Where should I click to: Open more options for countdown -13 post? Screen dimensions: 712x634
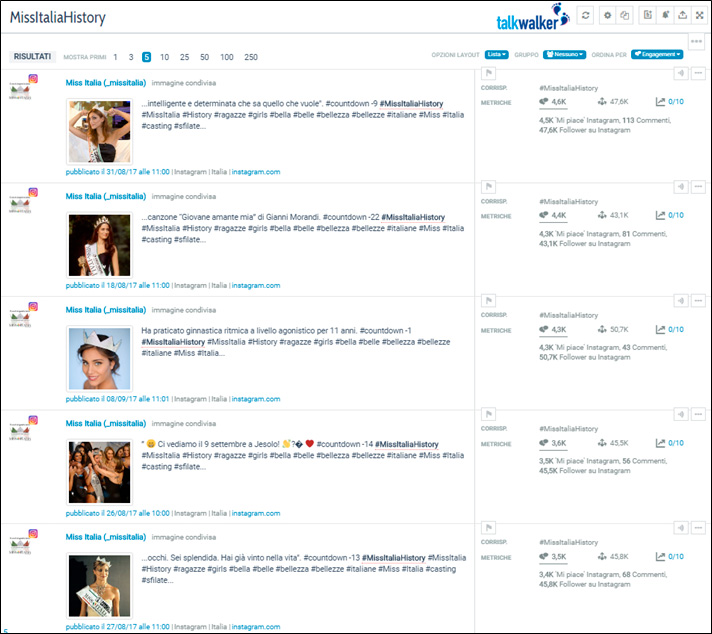(x=698, y=527)
